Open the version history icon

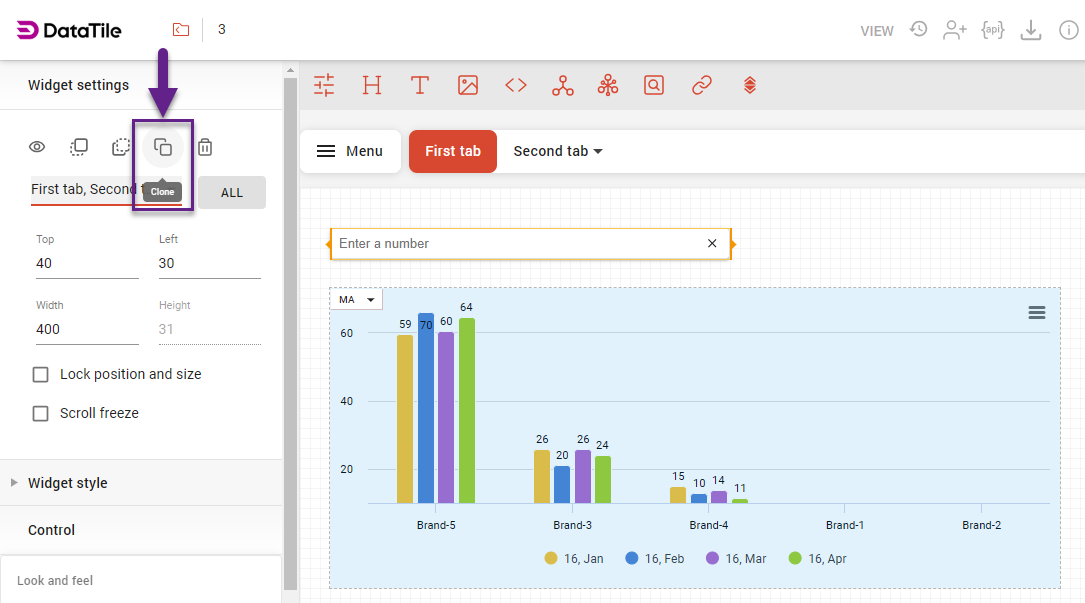click(918, 30)
